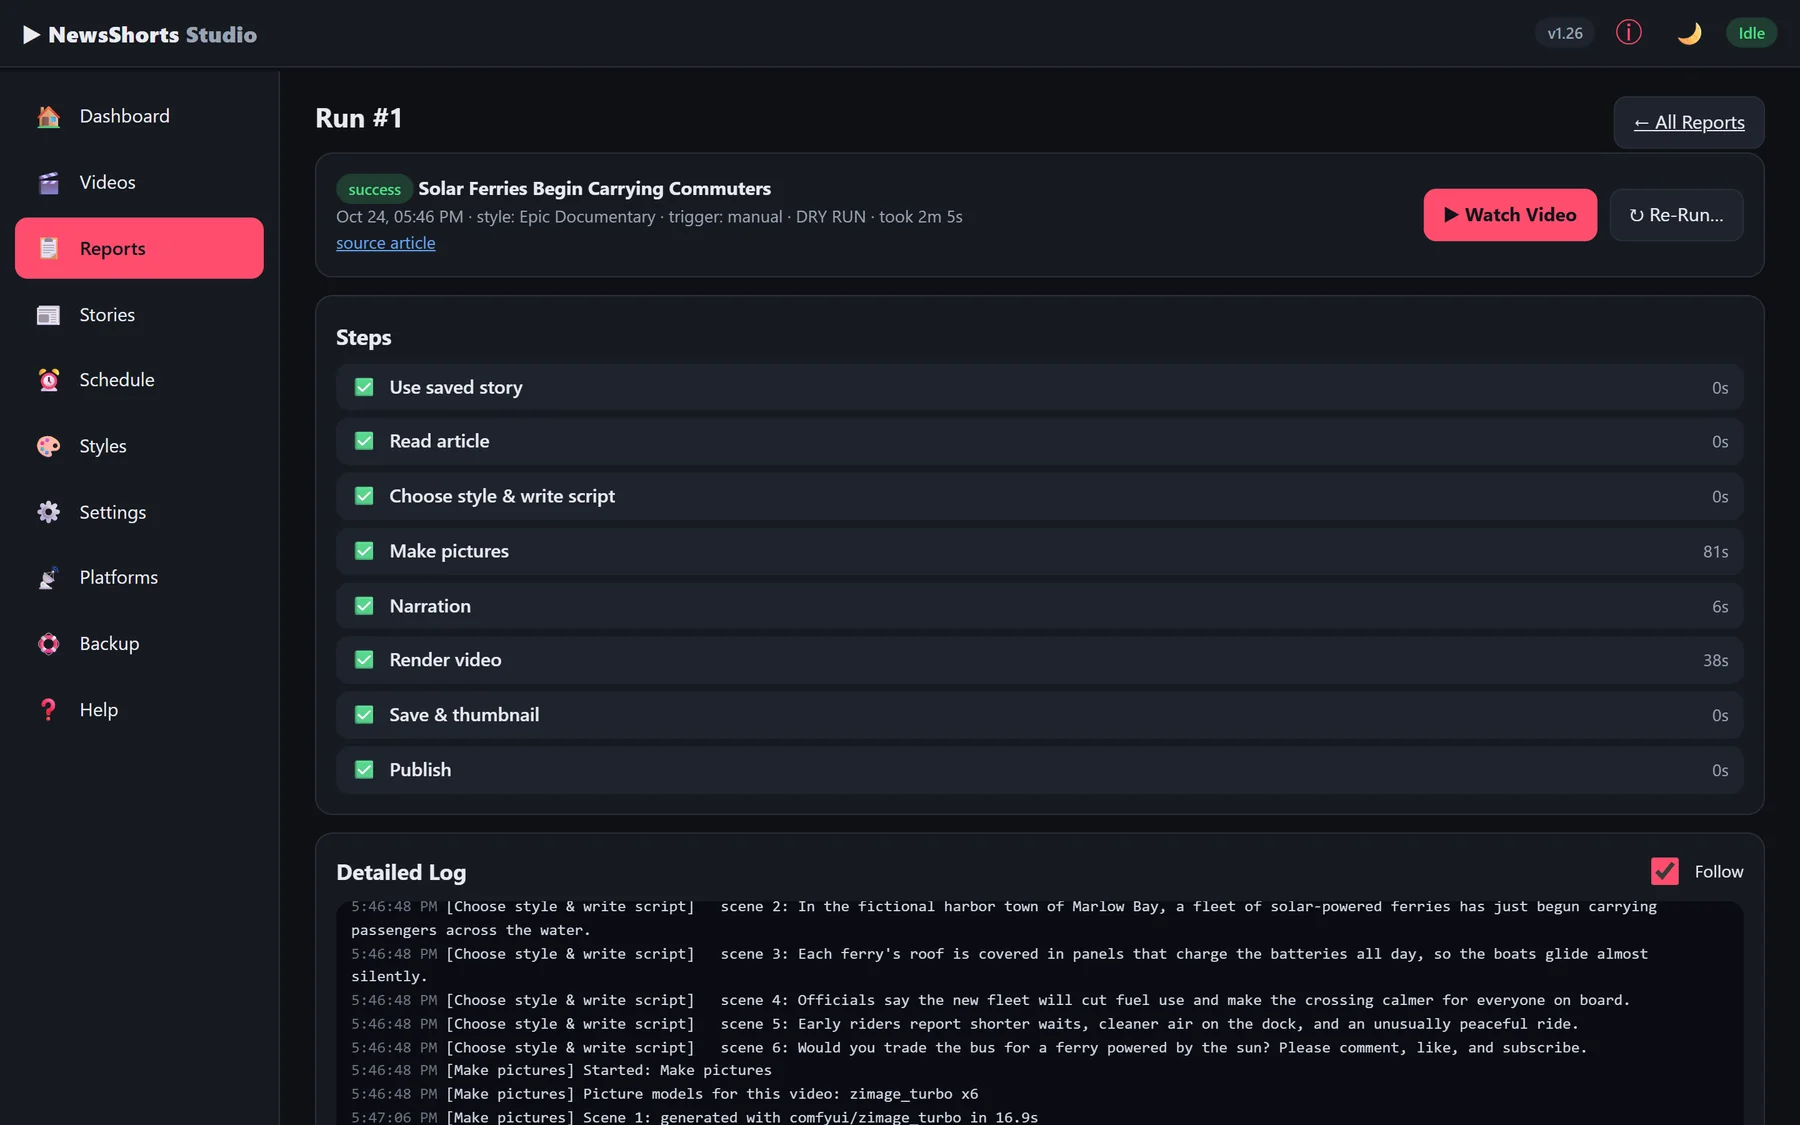Image resolution: width=1800 pixels, height=1125 pixels.
Task: Return to All Reports
Action: click(x=1689, y=122)
